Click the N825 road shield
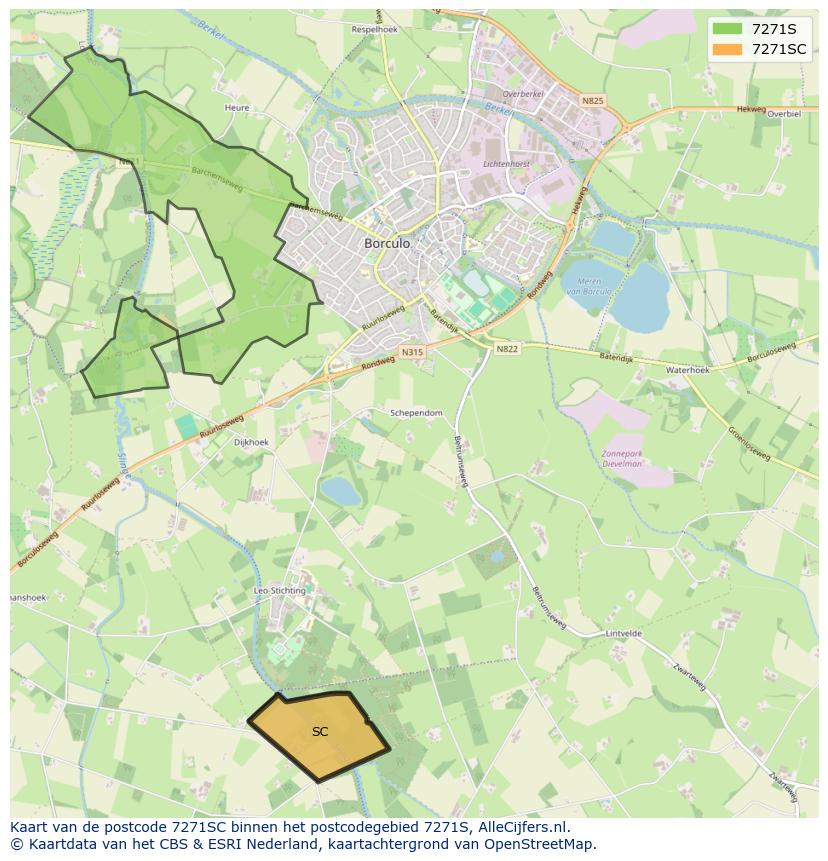The height and width of the screenshot is (861, 828). coord(593,101)
